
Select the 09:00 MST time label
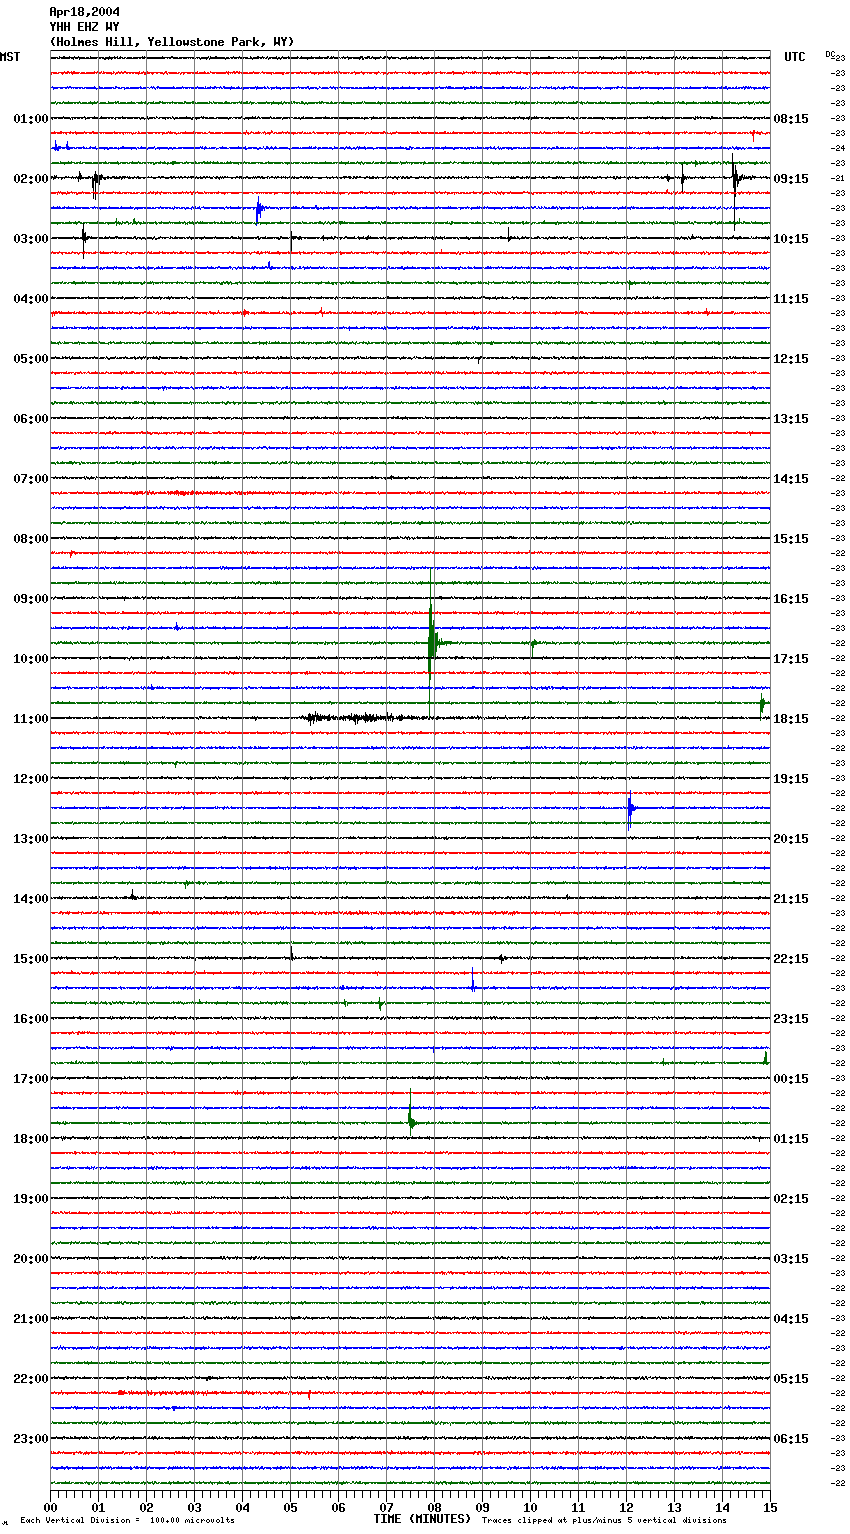pos(31,599)
